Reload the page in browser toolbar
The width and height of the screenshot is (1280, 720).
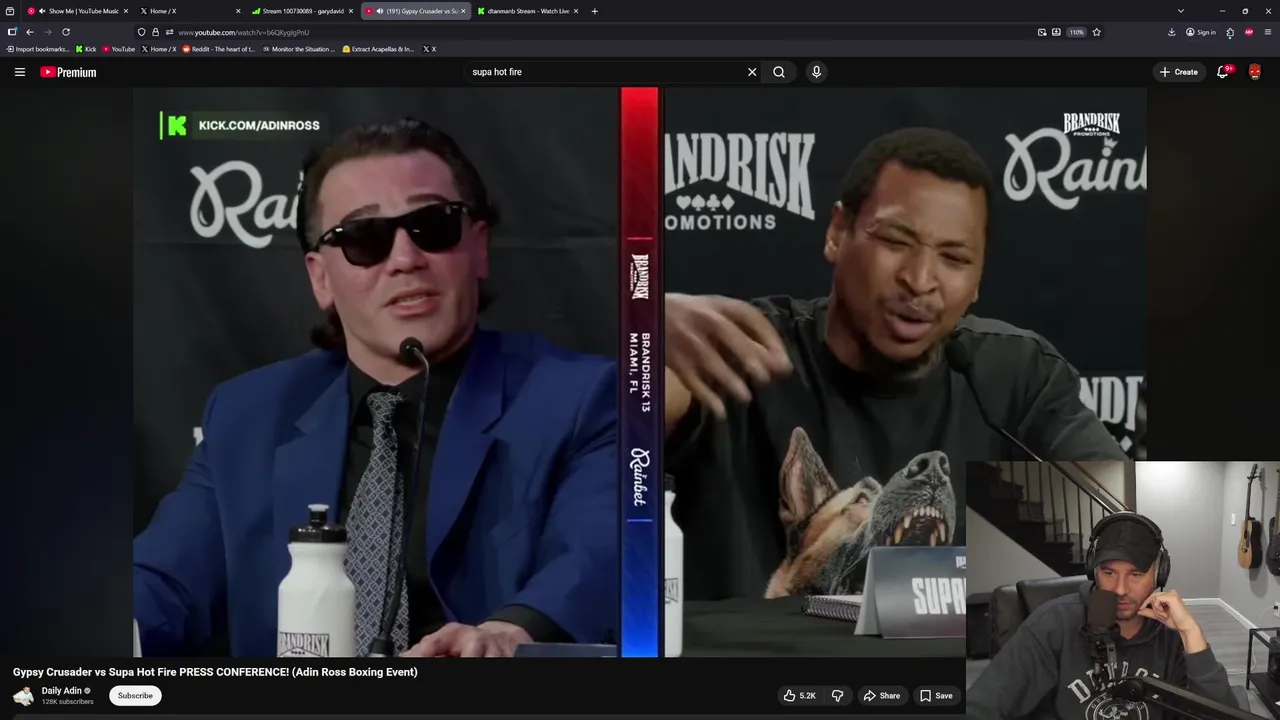(66, 32)
